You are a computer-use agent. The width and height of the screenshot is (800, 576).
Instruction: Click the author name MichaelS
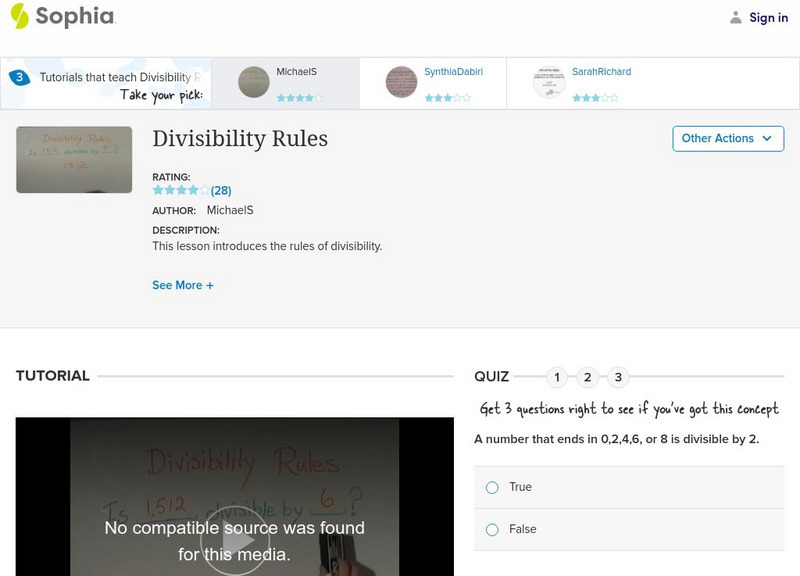point(230,210)
